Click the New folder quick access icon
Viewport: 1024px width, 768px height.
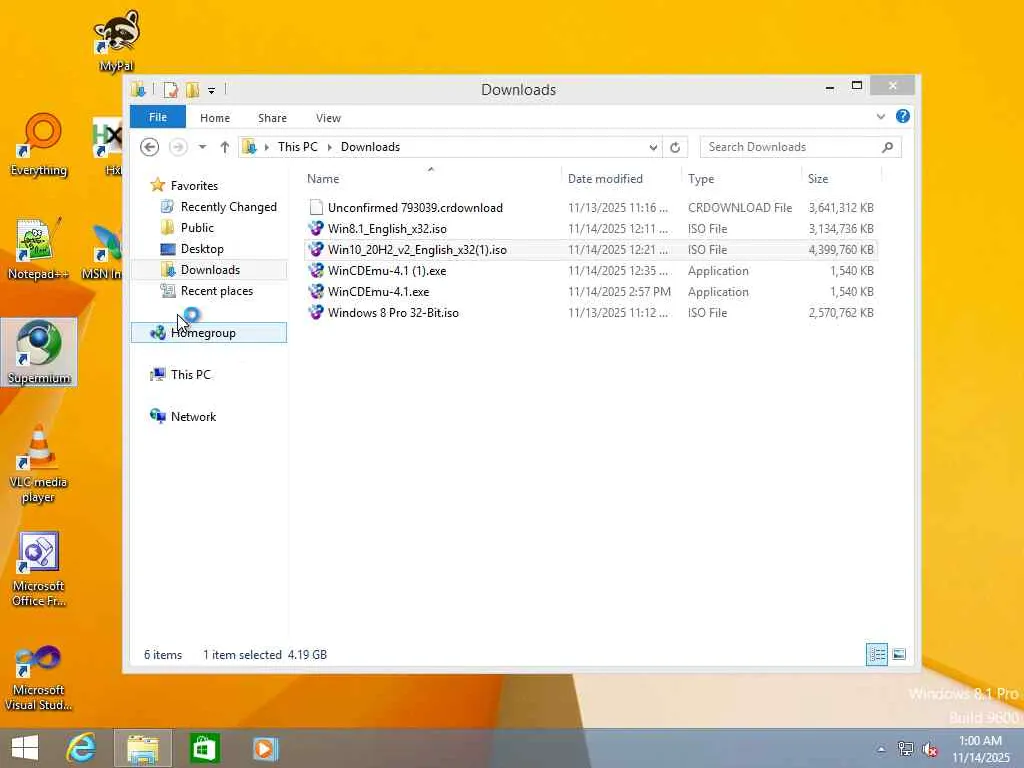[x=192, y=89]
